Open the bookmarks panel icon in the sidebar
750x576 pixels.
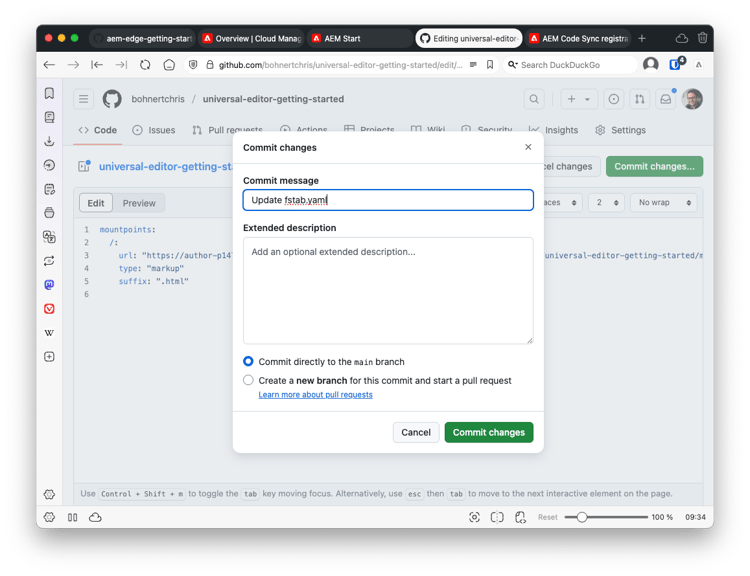[49, 93]
